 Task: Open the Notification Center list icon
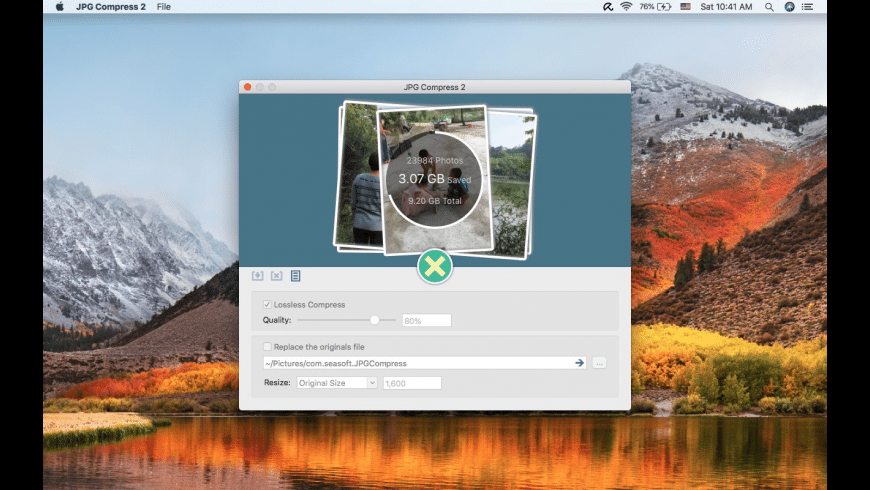point(808,7)
